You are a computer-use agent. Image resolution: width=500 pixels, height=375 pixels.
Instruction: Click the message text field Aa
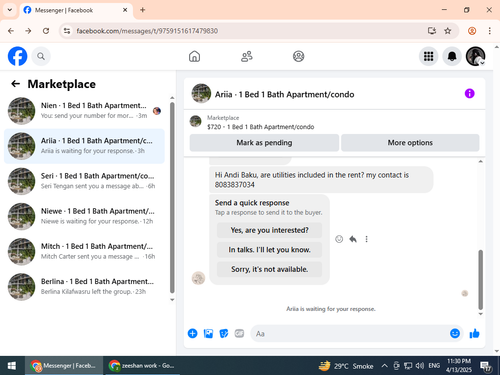pos(349,334)
